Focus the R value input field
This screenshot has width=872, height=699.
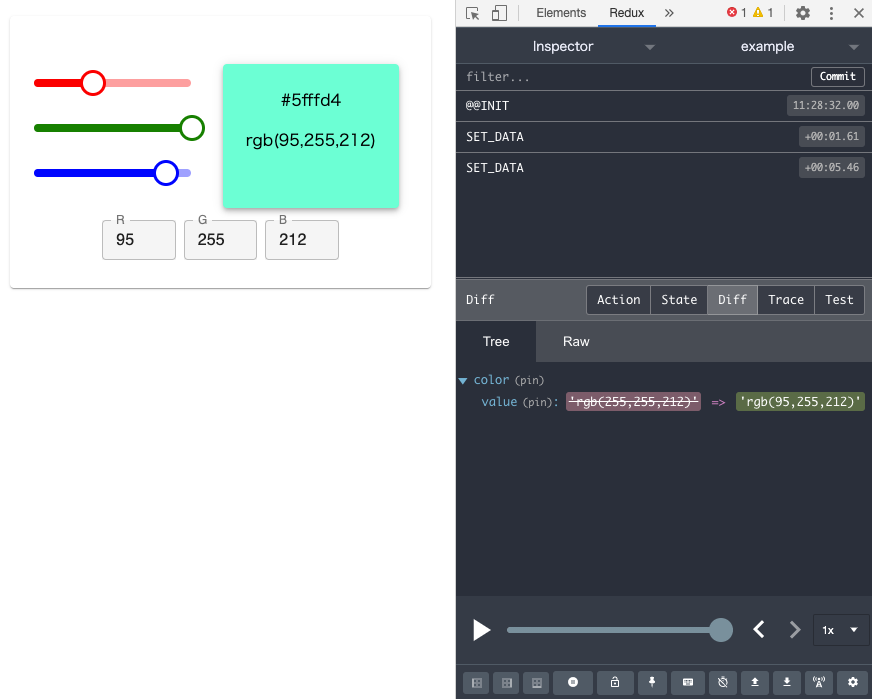click(139, 240)
